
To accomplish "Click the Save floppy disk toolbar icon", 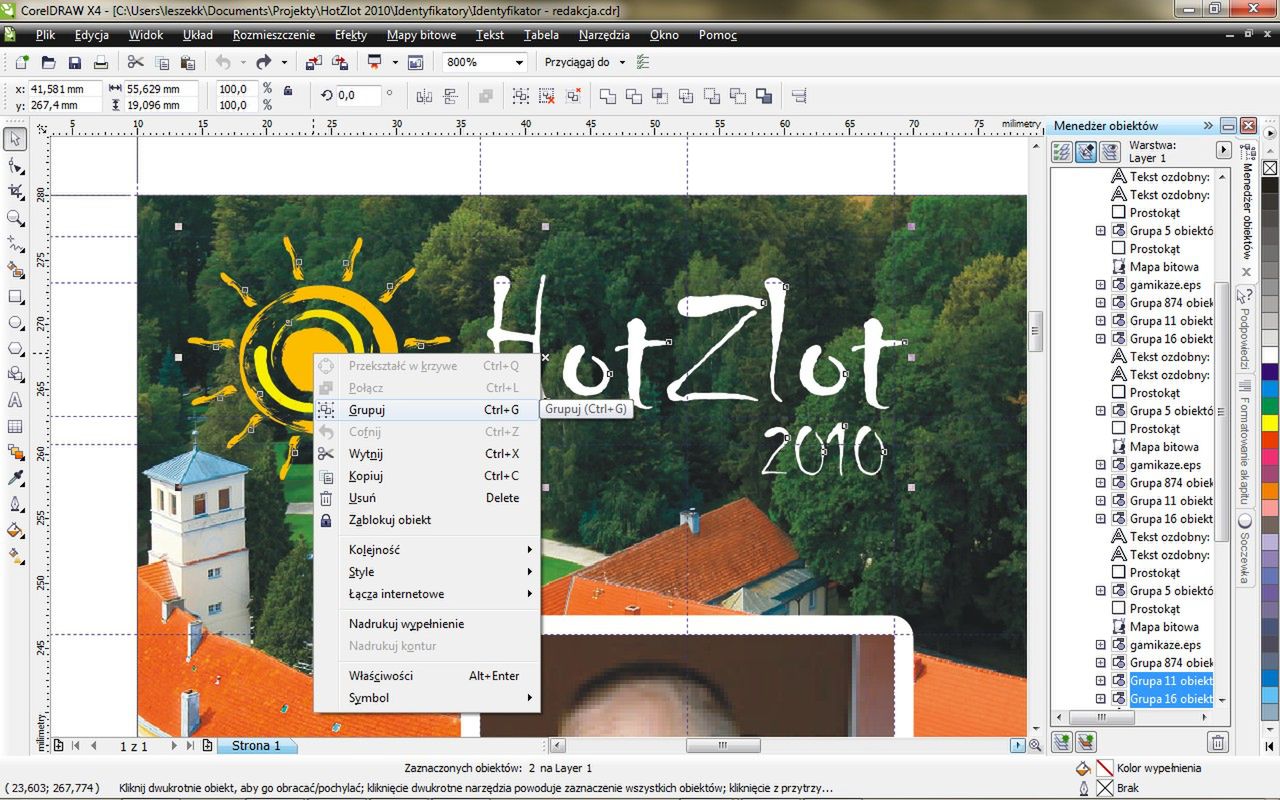I will 74,62.
